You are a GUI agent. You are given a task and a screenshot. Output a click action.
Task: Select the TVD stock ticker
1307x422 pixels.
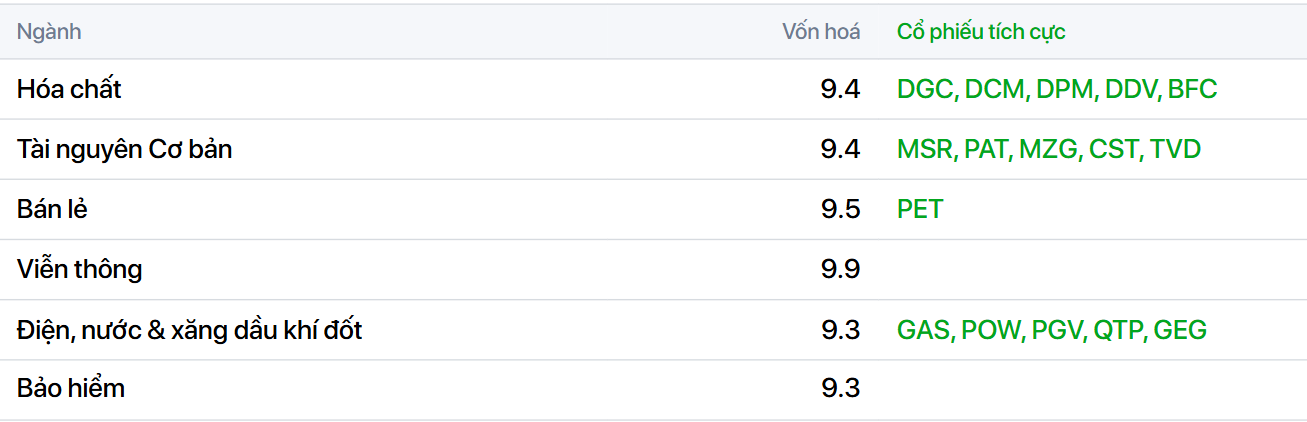click(x=1175, y=149)
